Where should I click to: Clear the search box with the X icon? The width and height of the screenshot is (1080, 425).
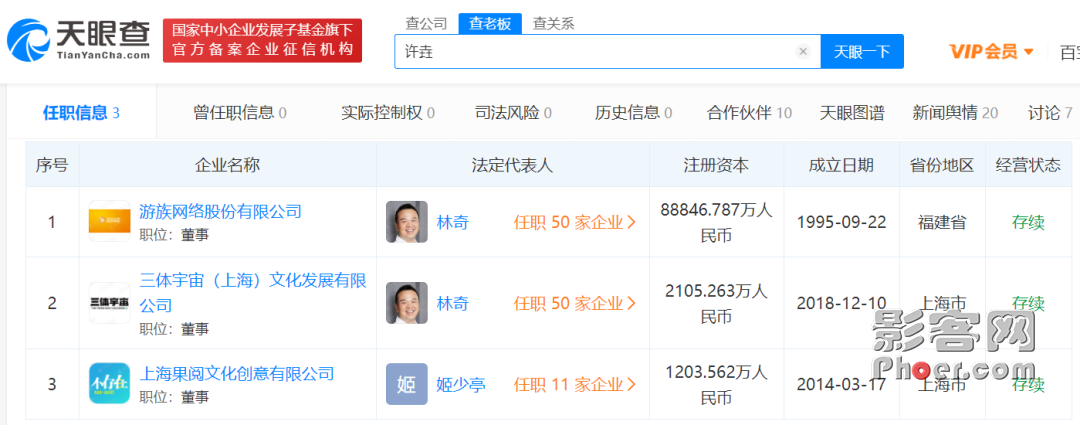click(802, 52)
